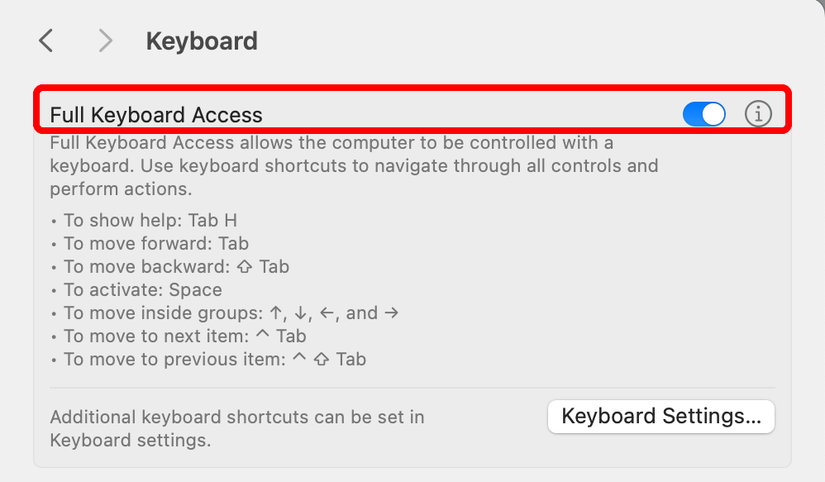The height and width of the screenshot is (482, 825).
Task: Click the Keyboard page title
Action: pyautogui.click(x=201, y=41)
